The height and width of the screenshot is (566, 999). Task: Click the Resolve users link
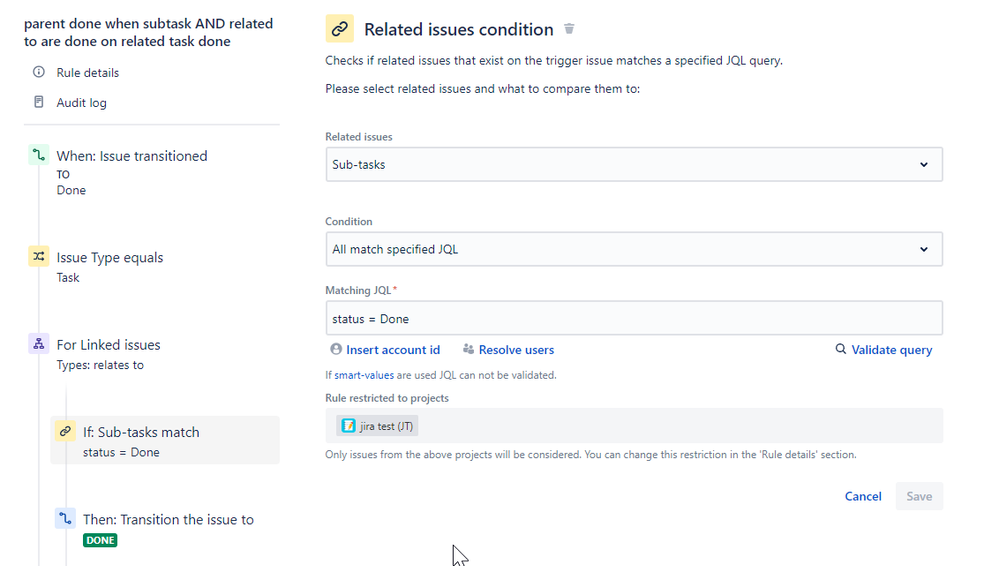click(x=516, y=350)
